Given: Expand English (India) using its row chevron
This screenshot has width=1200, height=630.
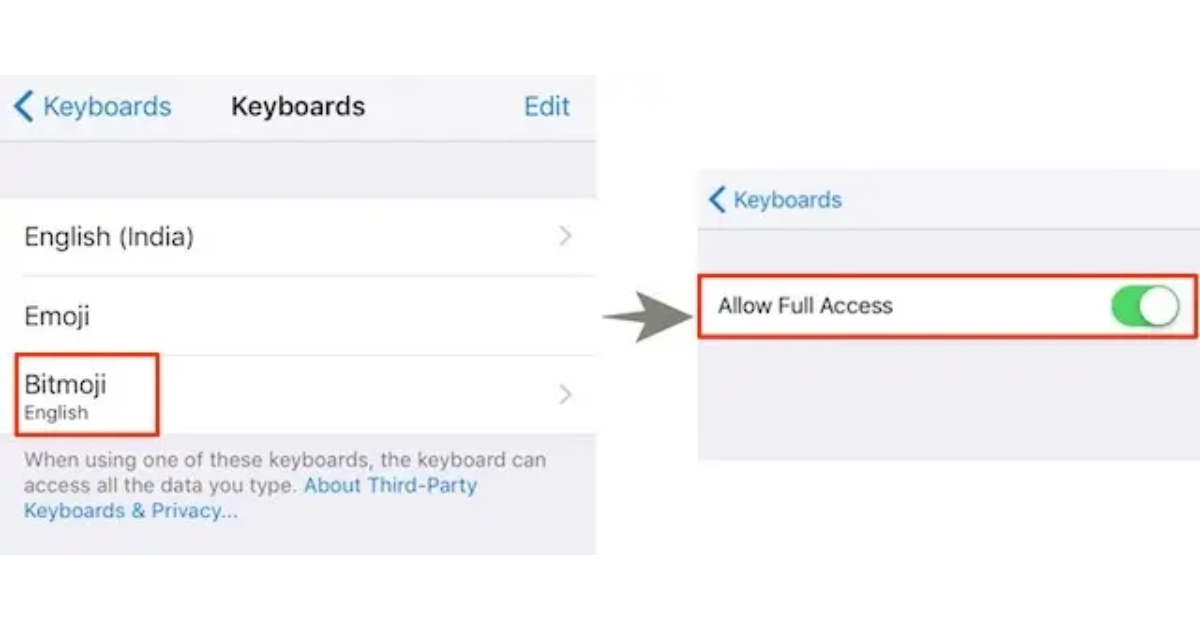Looking at the screenshot, I should click(x=565, y=236).
